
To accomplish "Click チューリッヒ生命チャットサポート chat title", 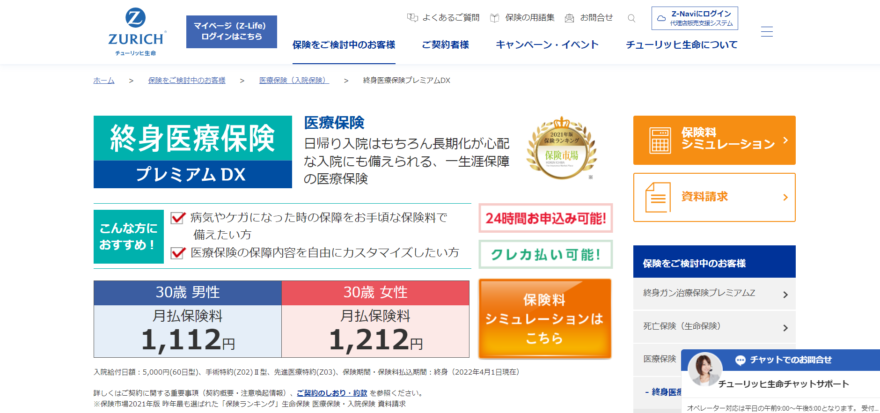I will [x=783, y=384].
